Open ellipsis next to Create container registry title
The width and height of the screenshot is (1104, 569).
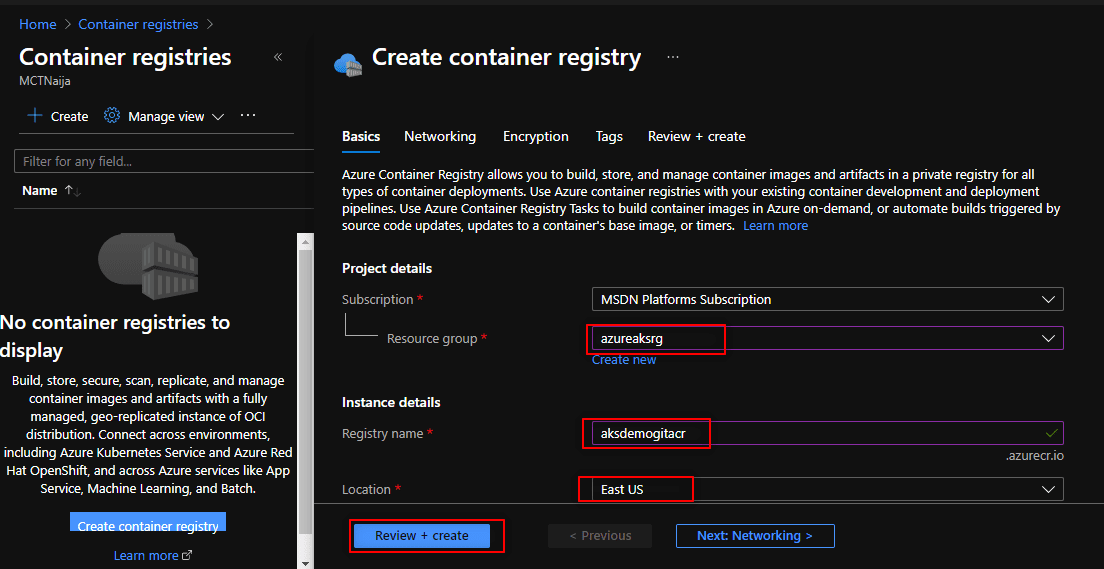coord(673,57)
